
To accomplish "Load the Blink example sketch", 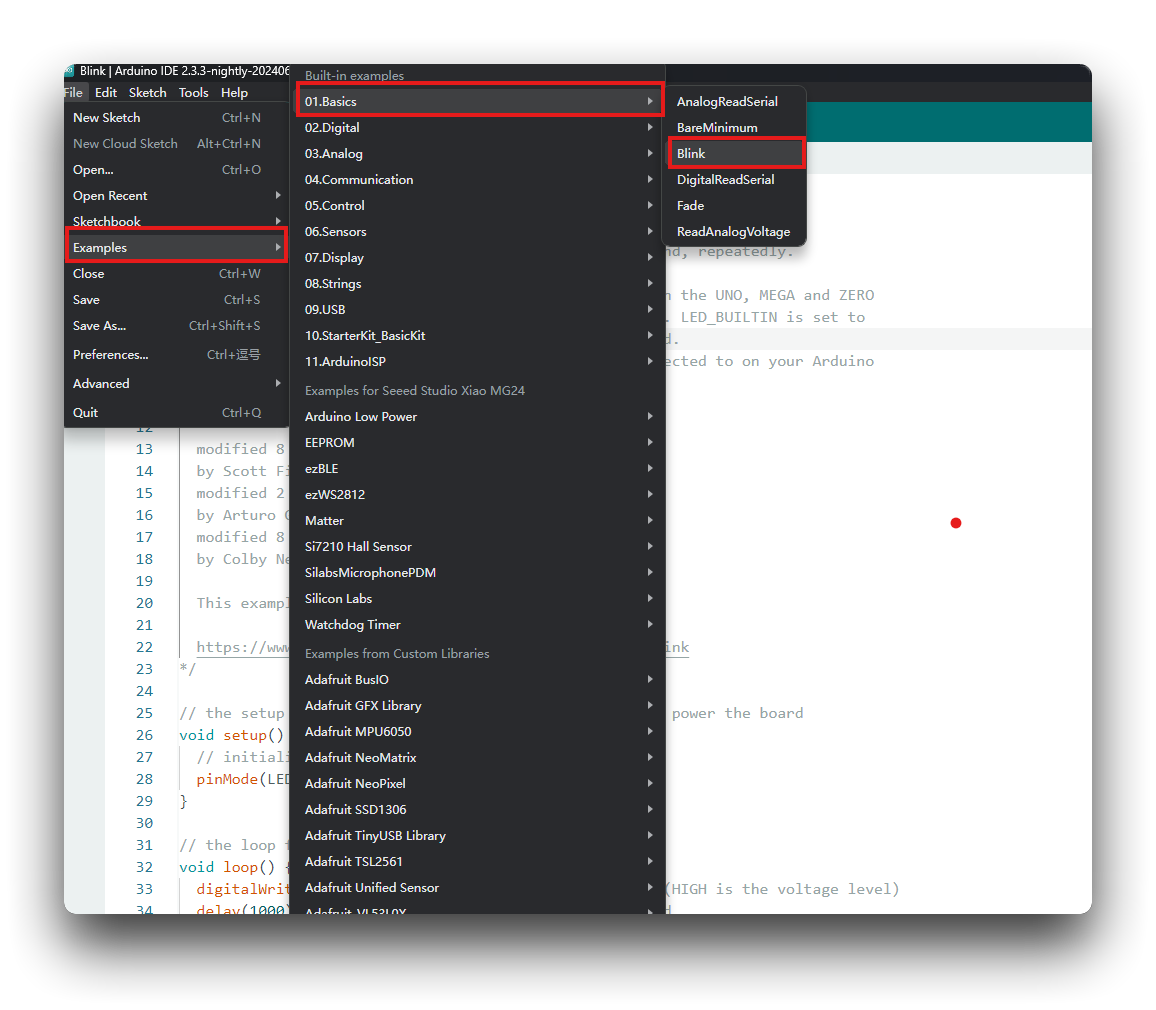I will [735, 153].
